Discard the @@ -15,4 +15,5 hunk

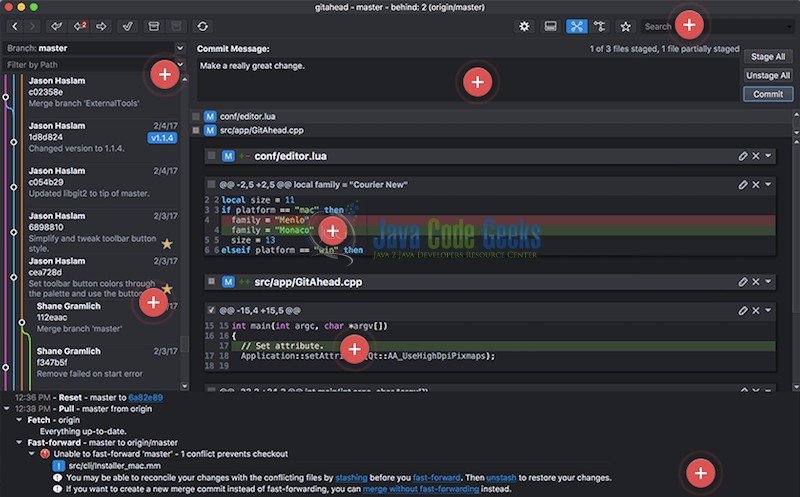(756, 310)
